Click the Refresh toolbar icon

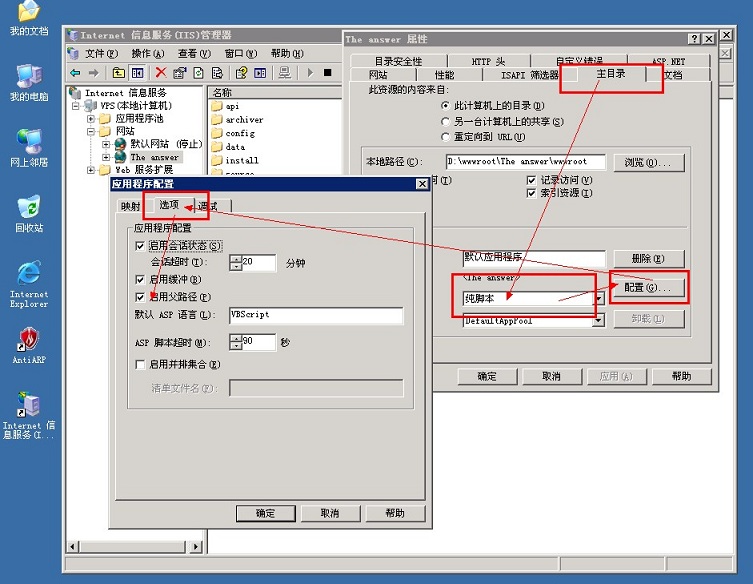point(198,73)
